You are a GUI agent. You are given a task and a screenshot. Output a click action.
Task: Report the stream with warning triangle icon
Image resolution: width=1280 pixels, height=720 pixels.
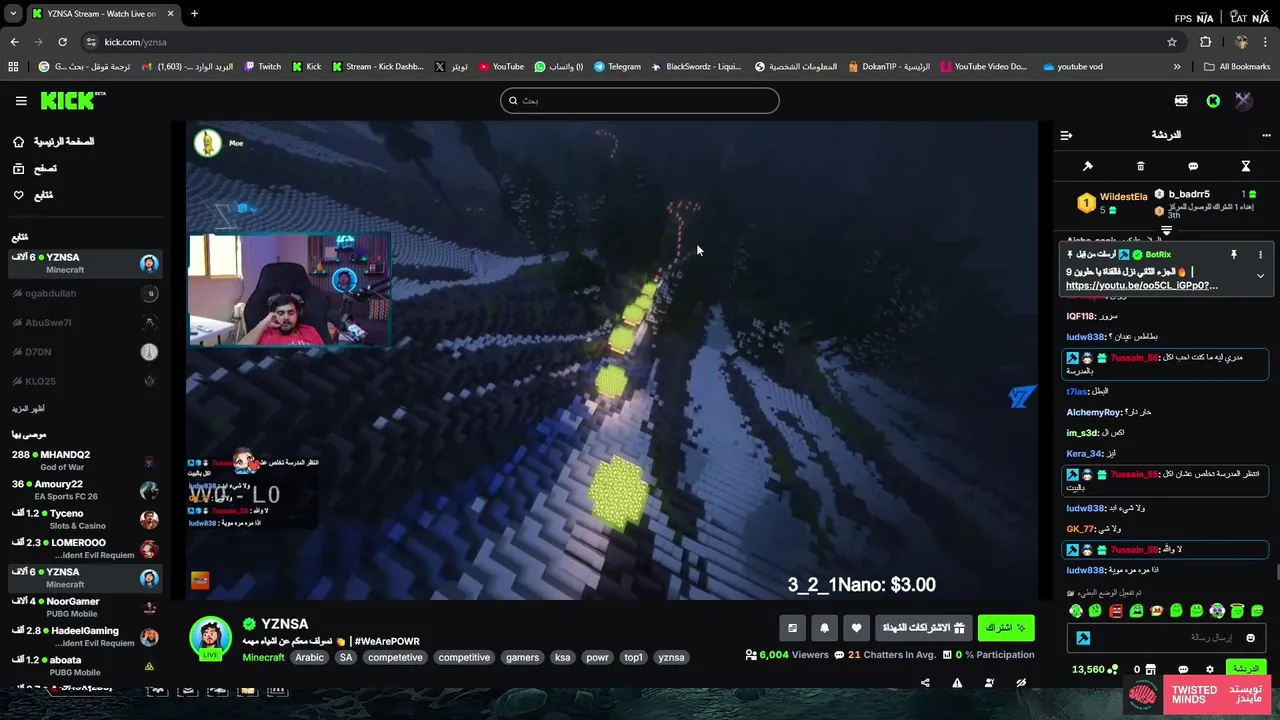click(x=957, y=683)
